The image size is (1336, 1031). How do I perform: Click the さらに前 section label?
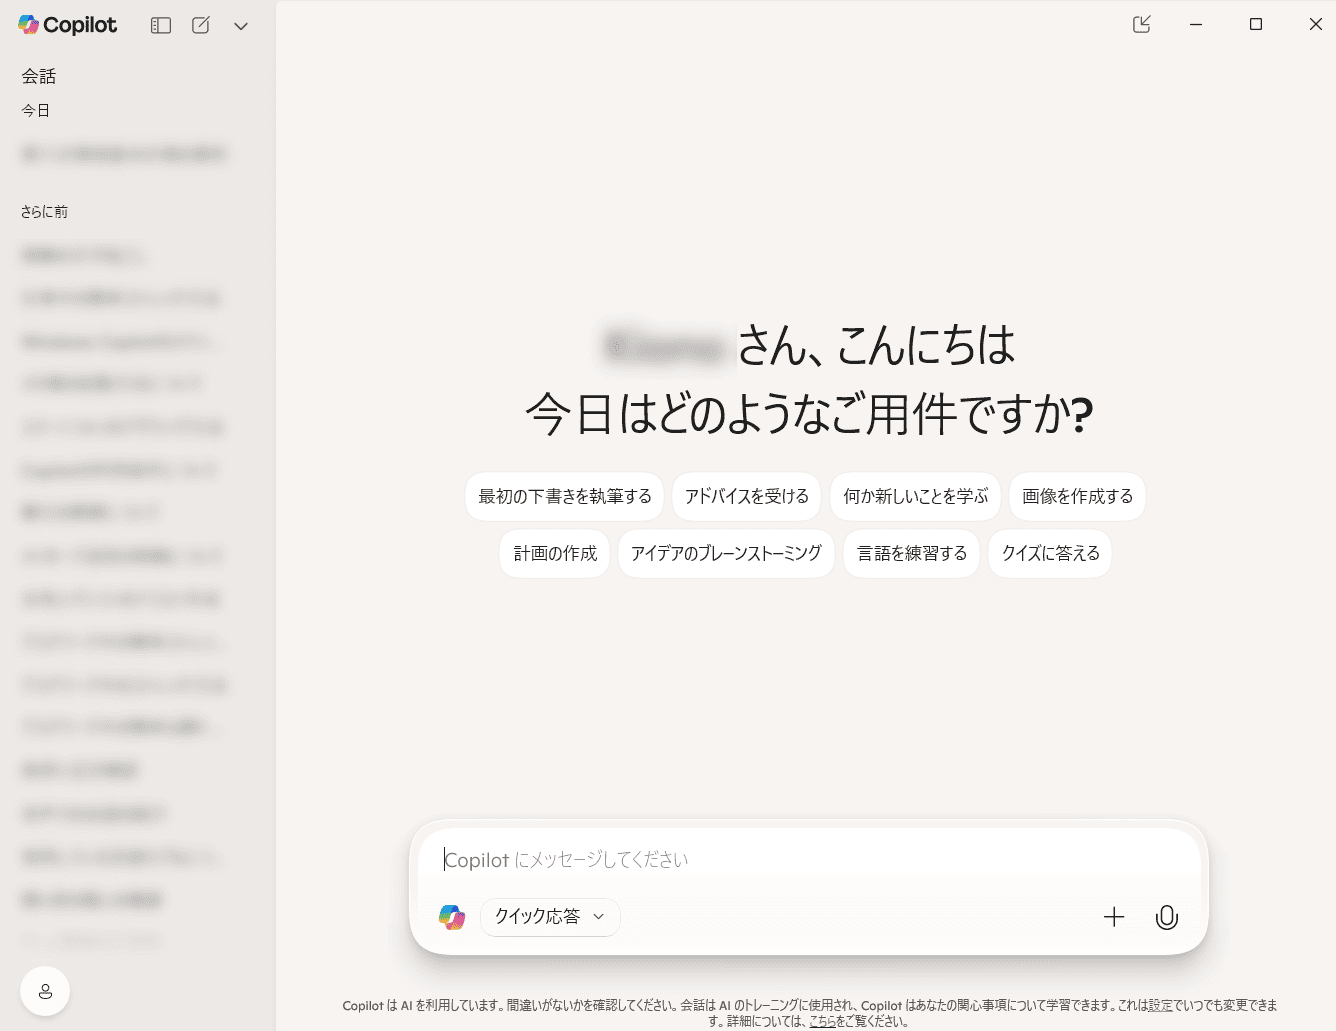tap(44, 212)
